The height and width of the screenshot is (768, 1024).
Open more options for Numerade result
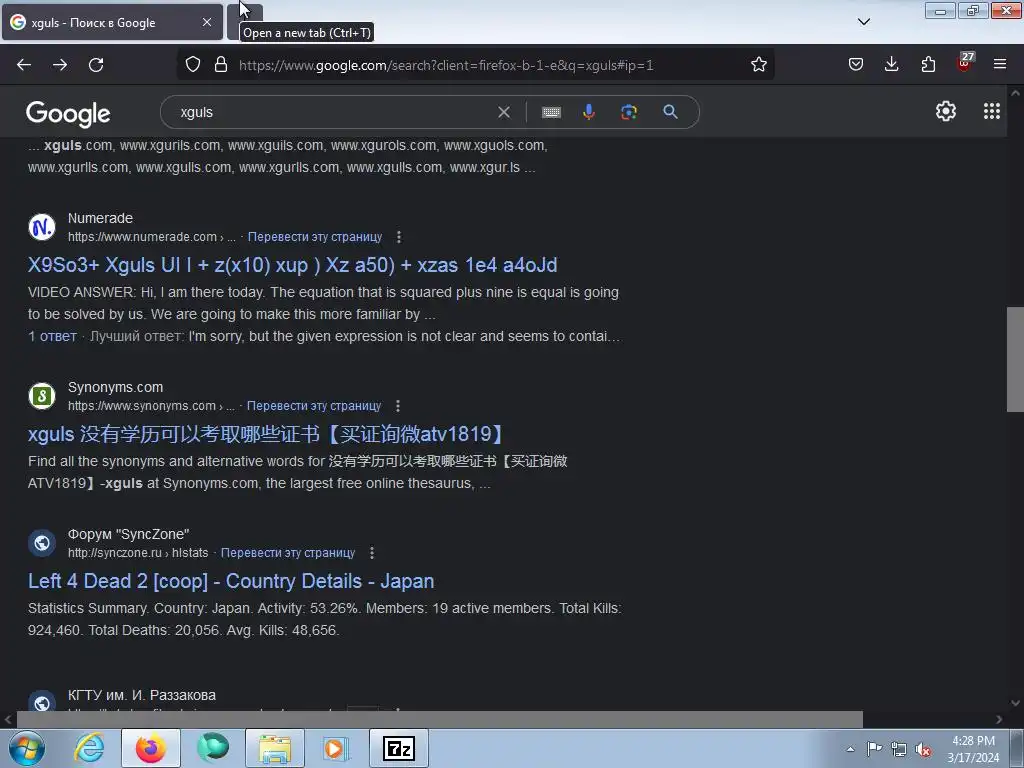[398, 237]
